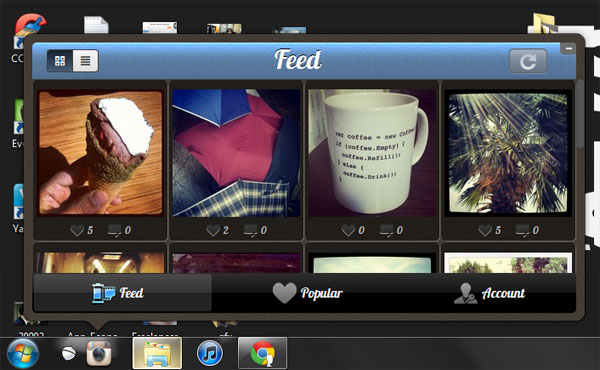Switch to grid view layout

pos(60,61)
